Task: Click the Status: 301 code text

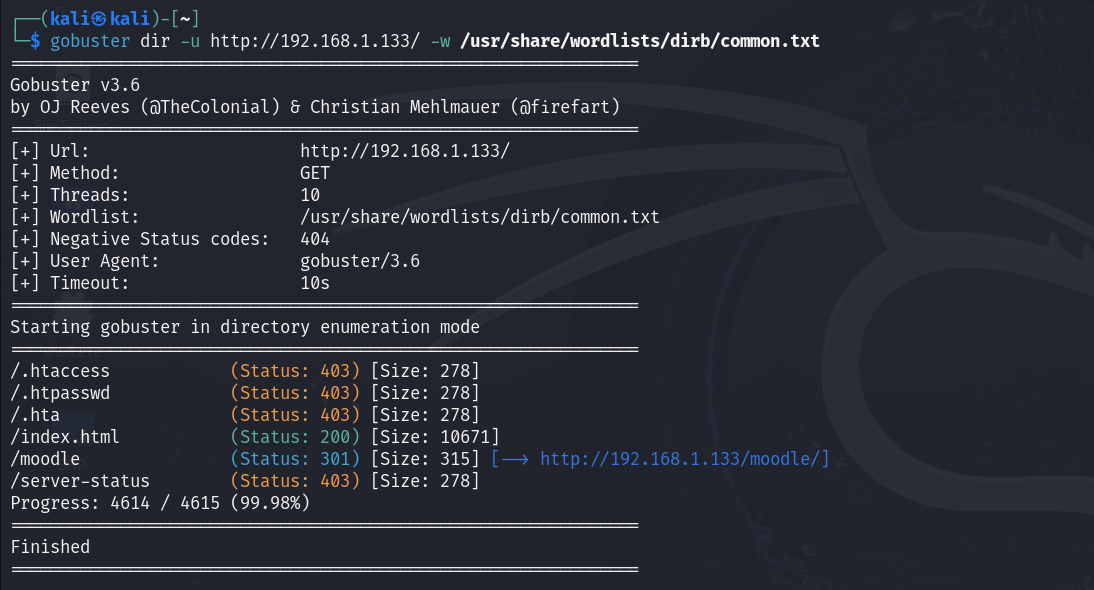Action: click(x=295, y=459)
